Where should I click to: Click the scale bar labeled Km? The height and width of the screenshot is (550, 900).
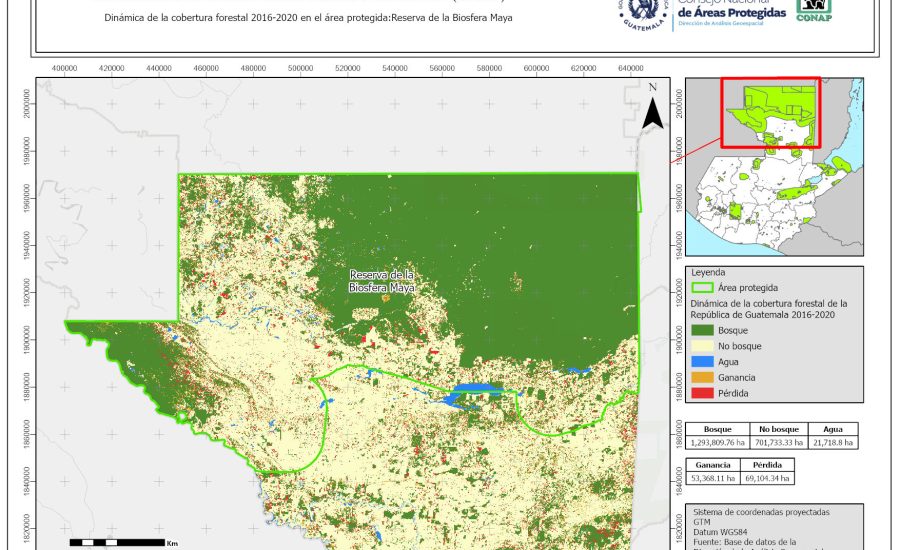pyautogui.click(x=116, y=541)
